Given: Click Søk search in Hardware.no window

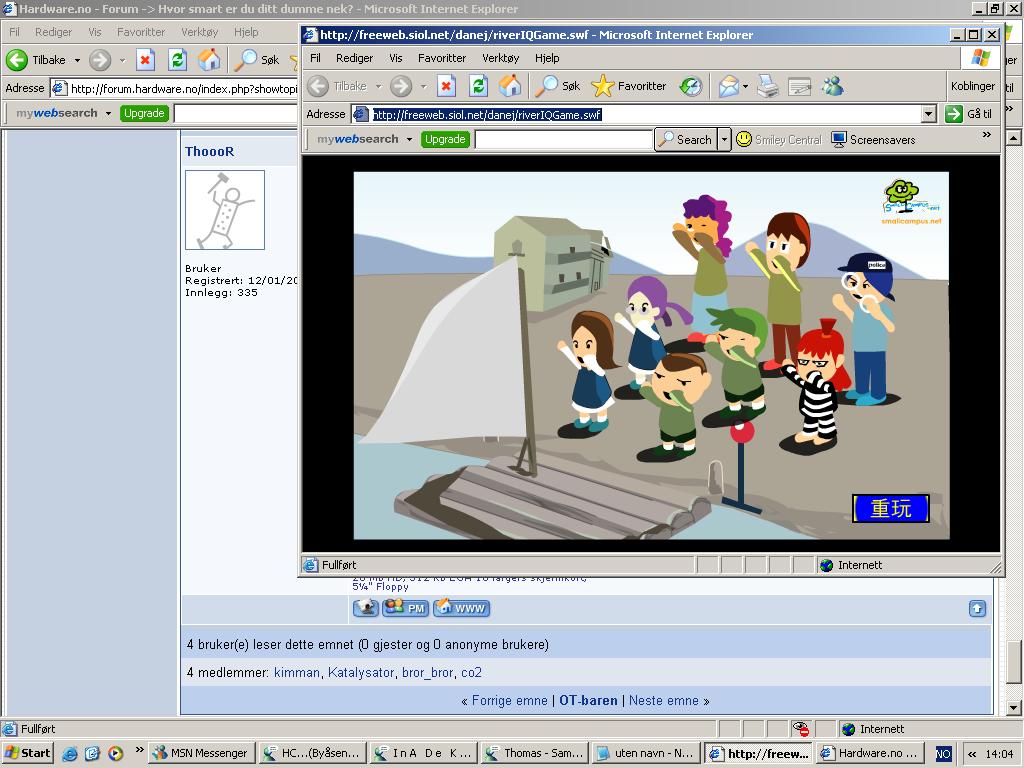Looking at the screenshot, I should click(x=257, y=60).
